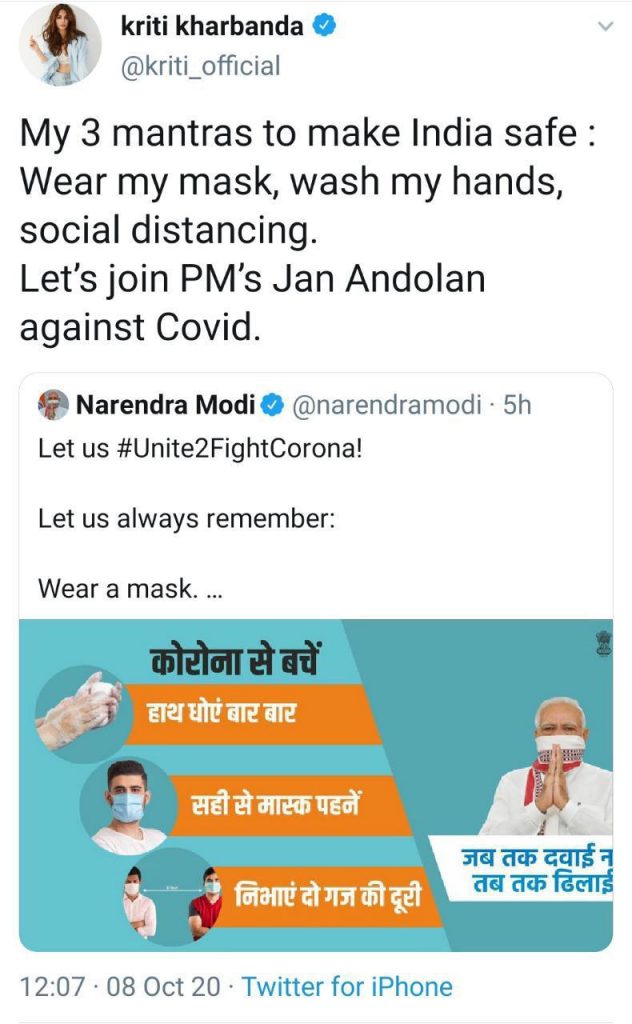Image resolution: width=632 pixels, height=1024 pixels.
Task: Click kriti kharbanda's blue verified badge
Action: 325,26
